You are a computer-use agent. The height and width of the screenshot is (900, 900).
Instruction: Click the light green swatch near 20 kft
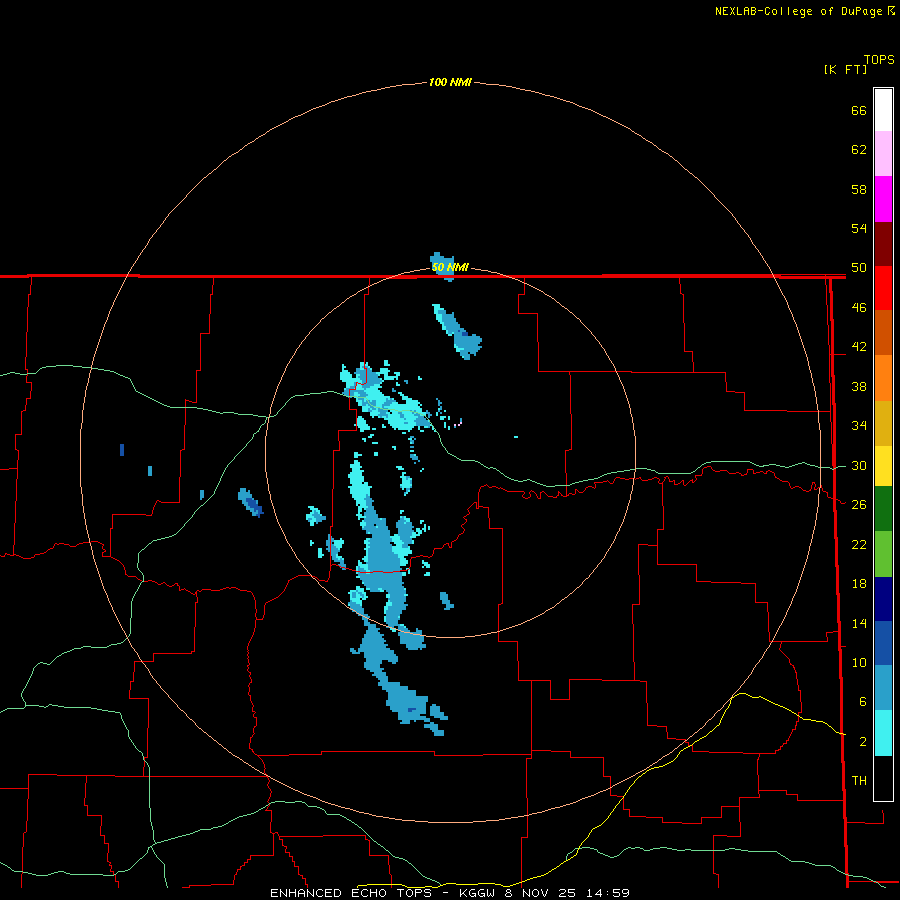click(x=883, y=554)
